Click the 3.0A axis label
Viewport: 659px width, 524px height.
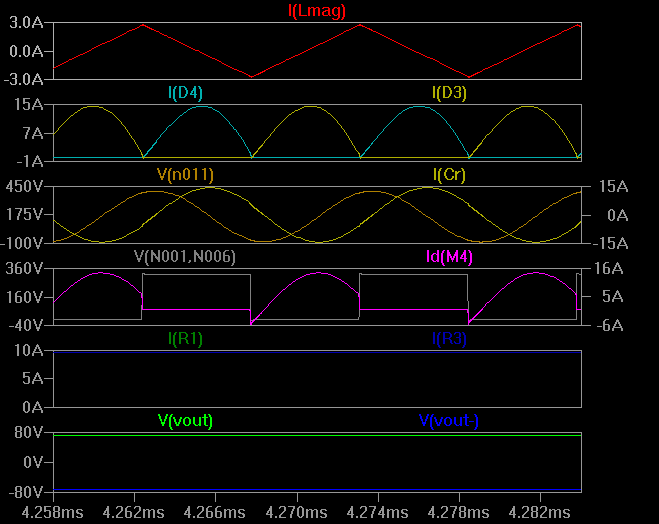[x=26, y=23]
